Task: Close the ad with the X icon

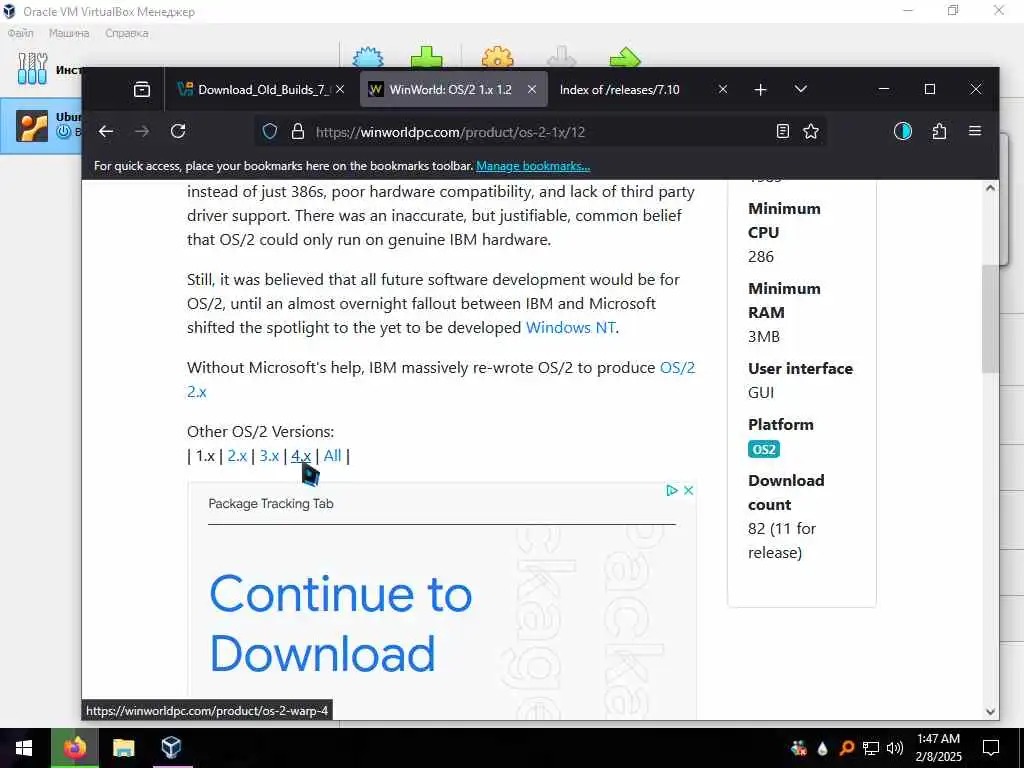Action: pyautogui.click(x=688, y=490)
